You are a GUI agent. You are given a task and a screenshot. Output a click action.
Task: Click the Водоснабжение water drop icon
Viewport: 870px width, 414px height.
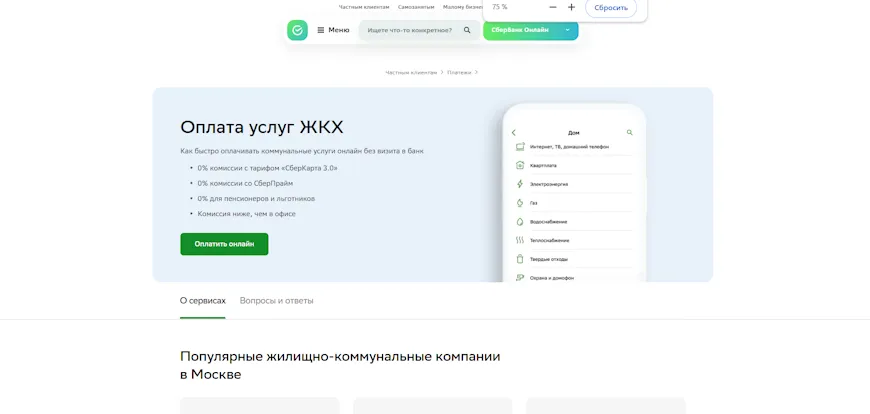(x=520, y=221)
